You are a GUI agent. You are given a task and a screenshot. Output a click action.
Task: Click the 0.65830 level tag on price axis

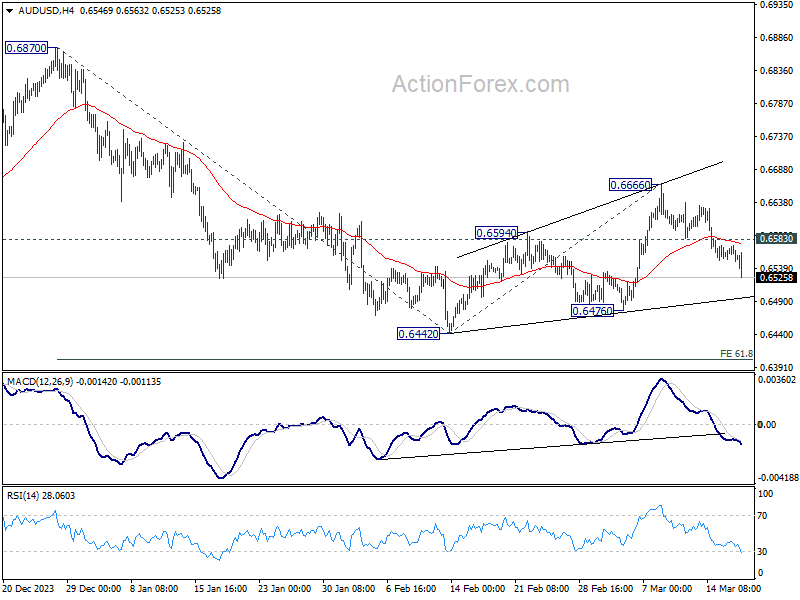(777, 239)
